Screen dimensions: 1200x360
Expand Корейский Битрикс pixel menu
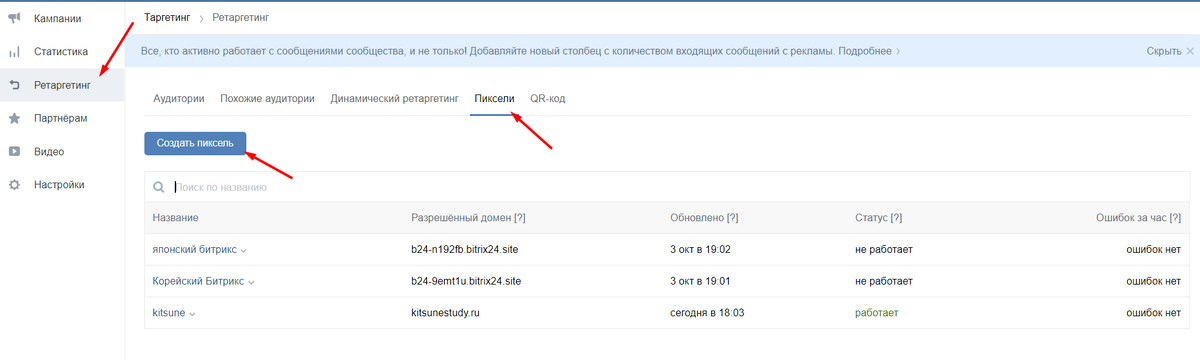[251, 282]
